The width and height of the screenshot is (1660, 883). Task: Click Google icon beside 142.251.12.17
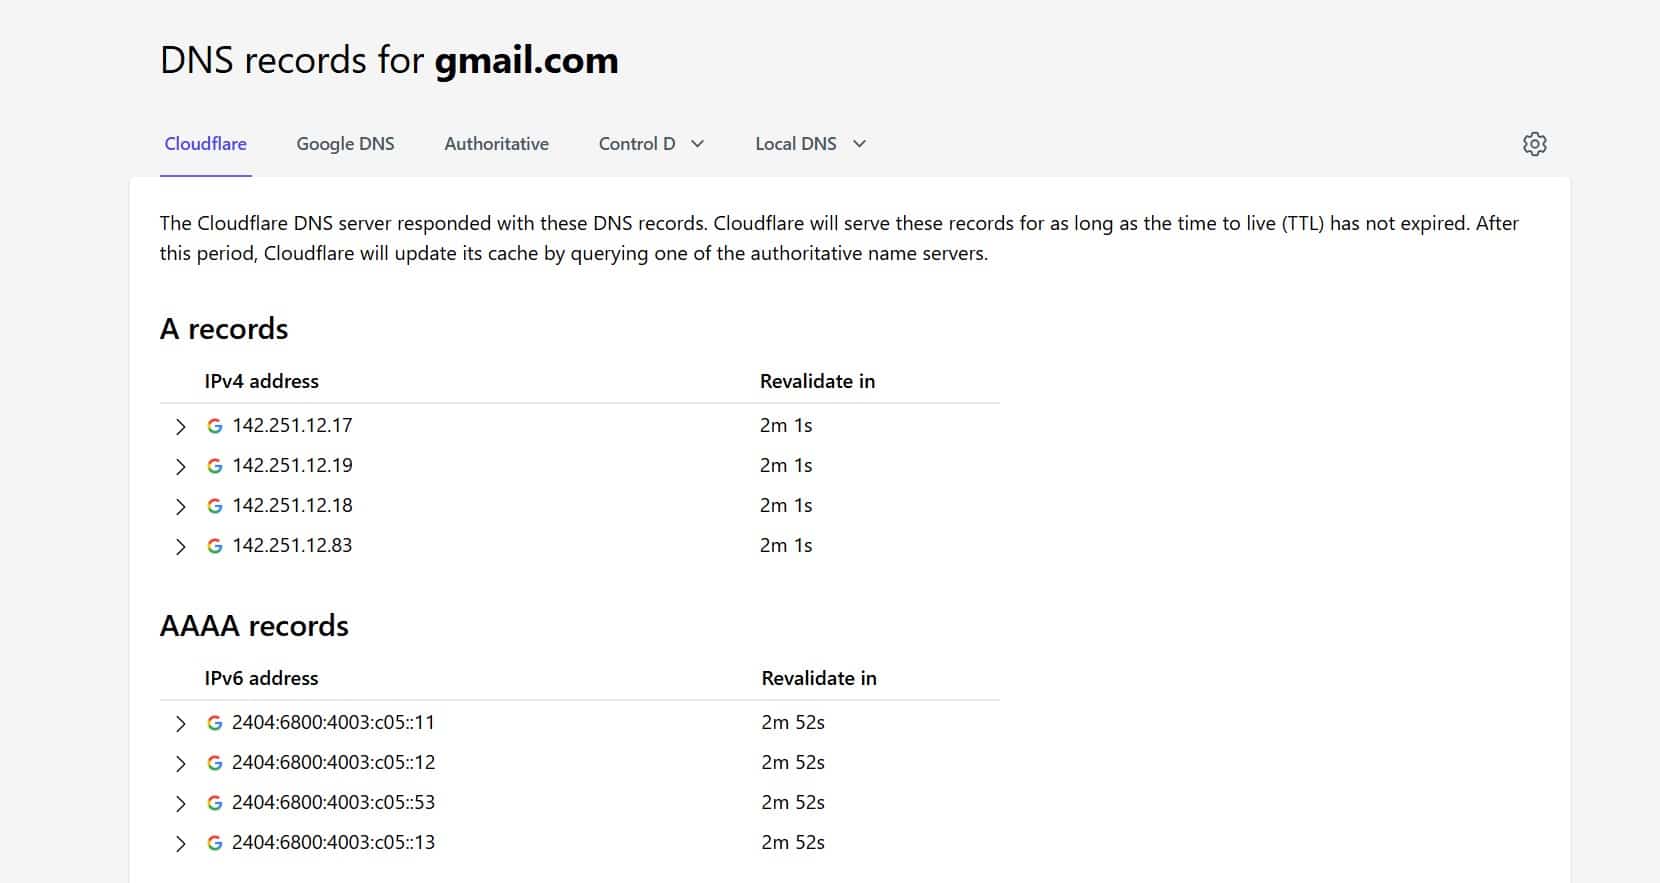coord(214,426)
